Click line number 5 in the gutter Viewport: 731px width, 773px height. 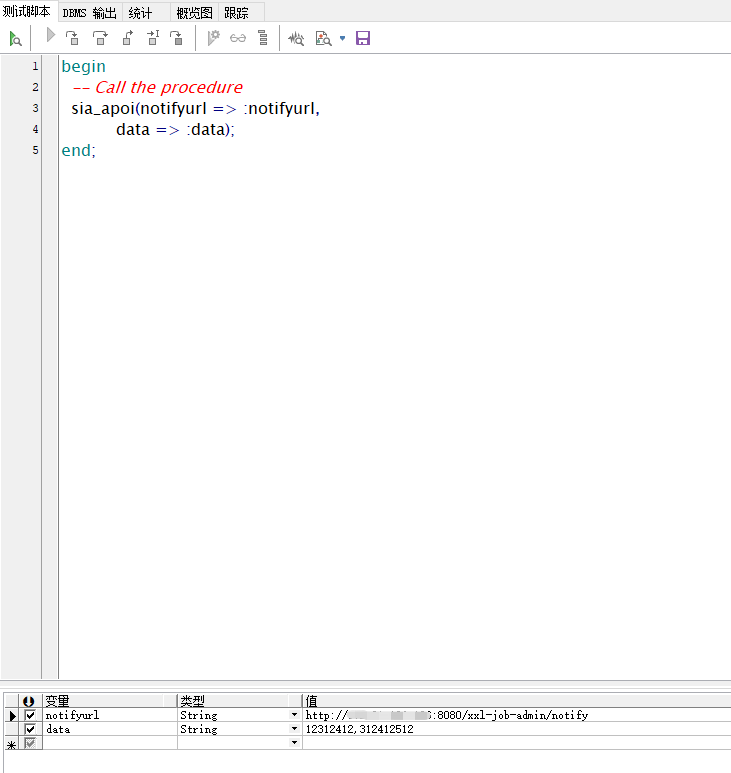point(35,150)
